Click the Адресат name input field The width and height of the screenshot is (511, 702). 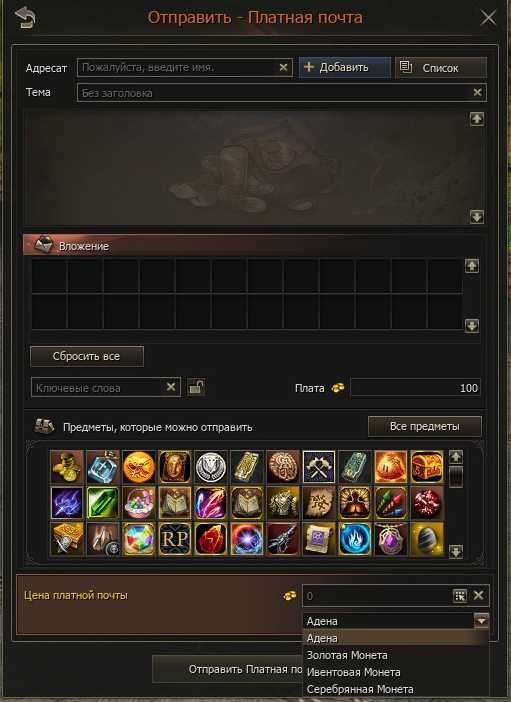point(185,68)
